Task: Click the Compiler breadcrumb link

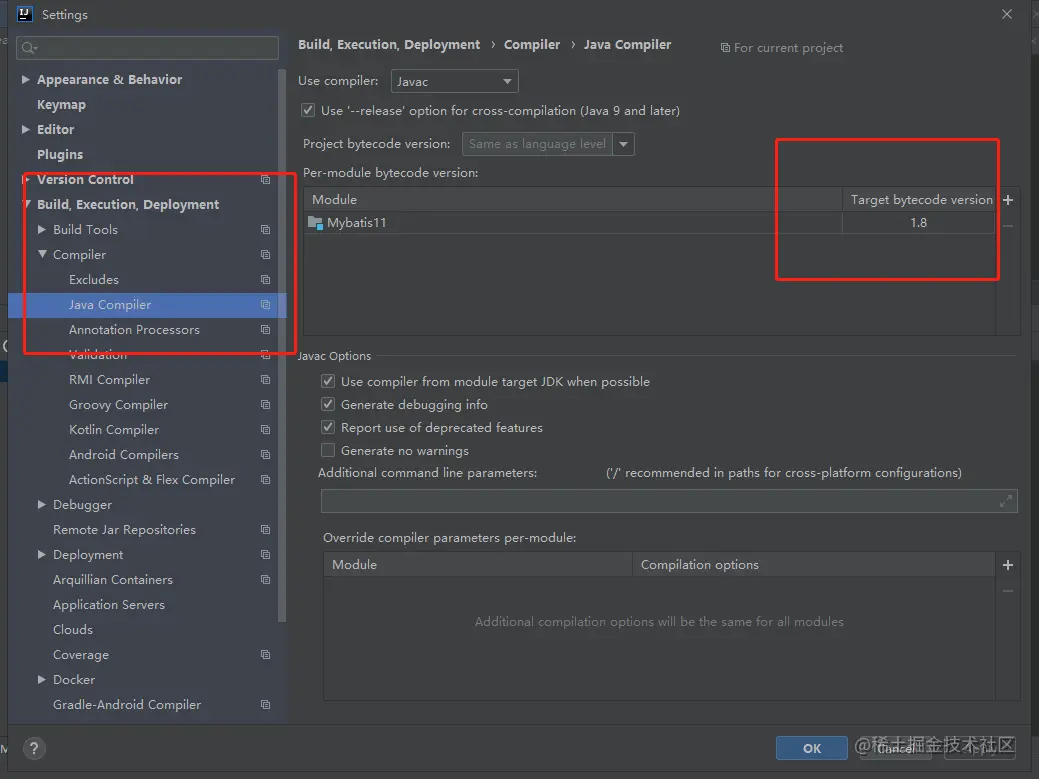Action: pyautogui.click(x=532, y=45)
